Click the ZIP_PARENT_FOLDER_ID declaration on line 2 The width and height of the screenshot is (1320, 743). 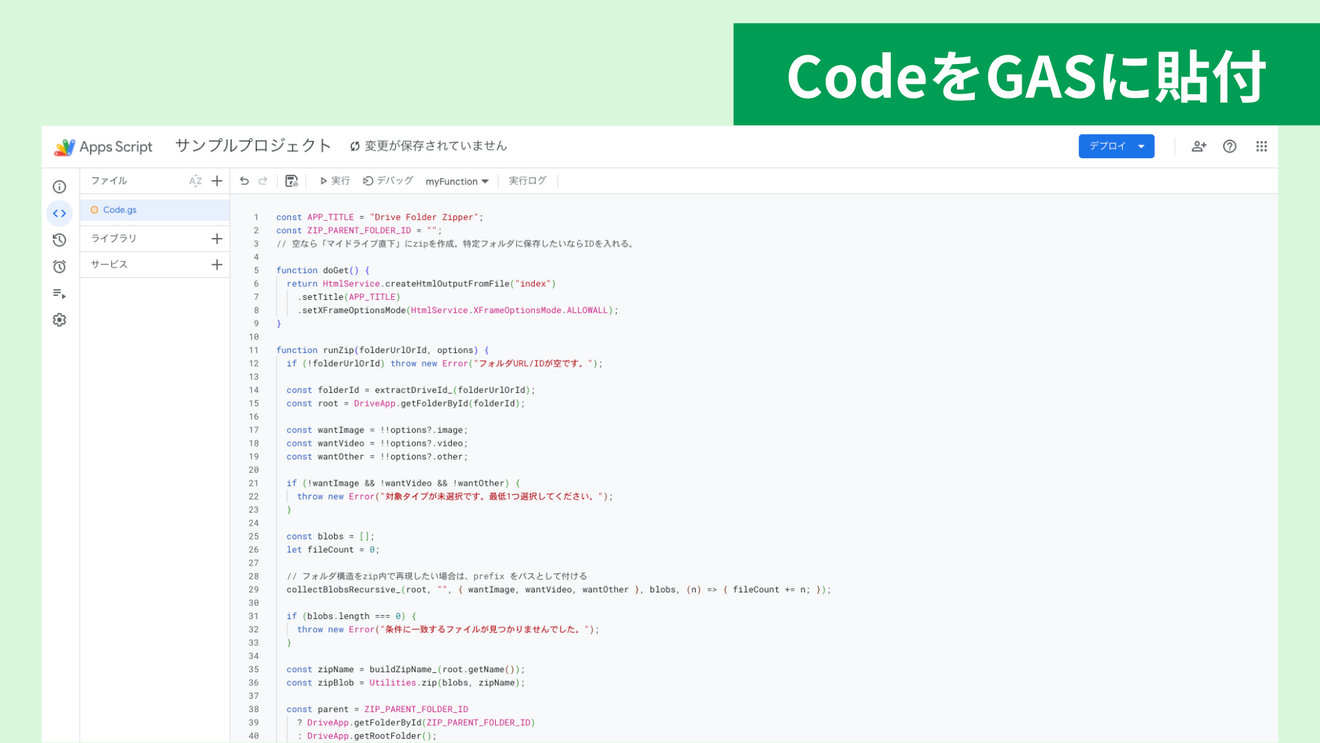point(359,230)
